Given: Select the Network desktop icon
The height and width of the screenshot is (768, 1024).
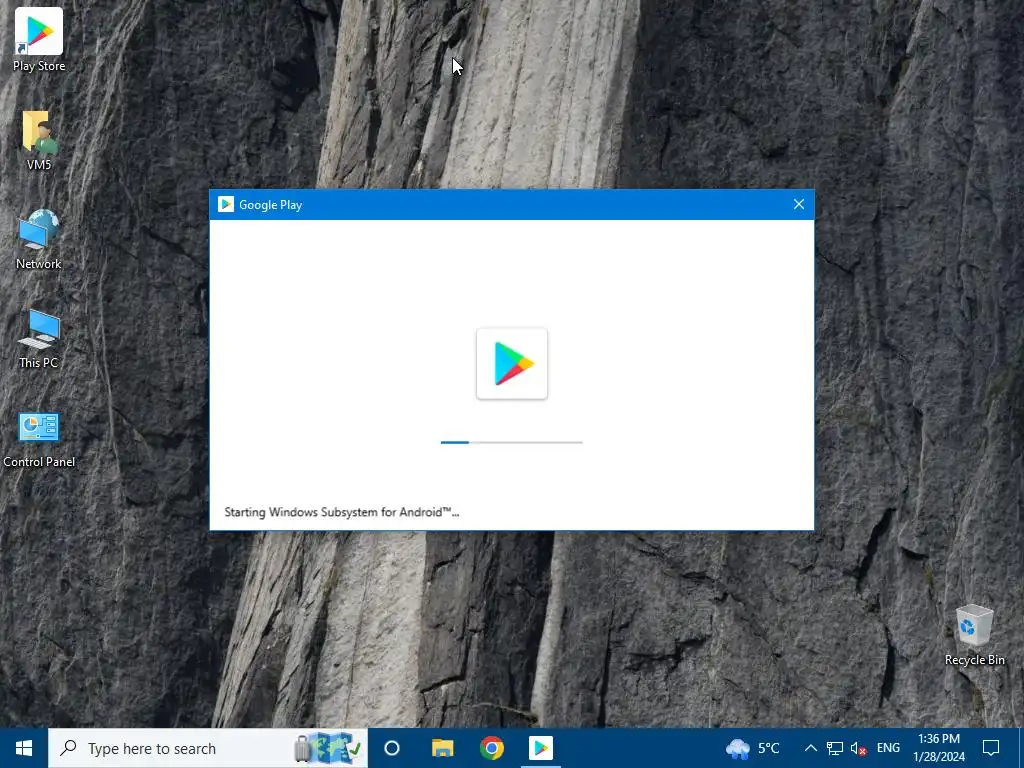Looking at the screenshot, I should tap(39, 239).
